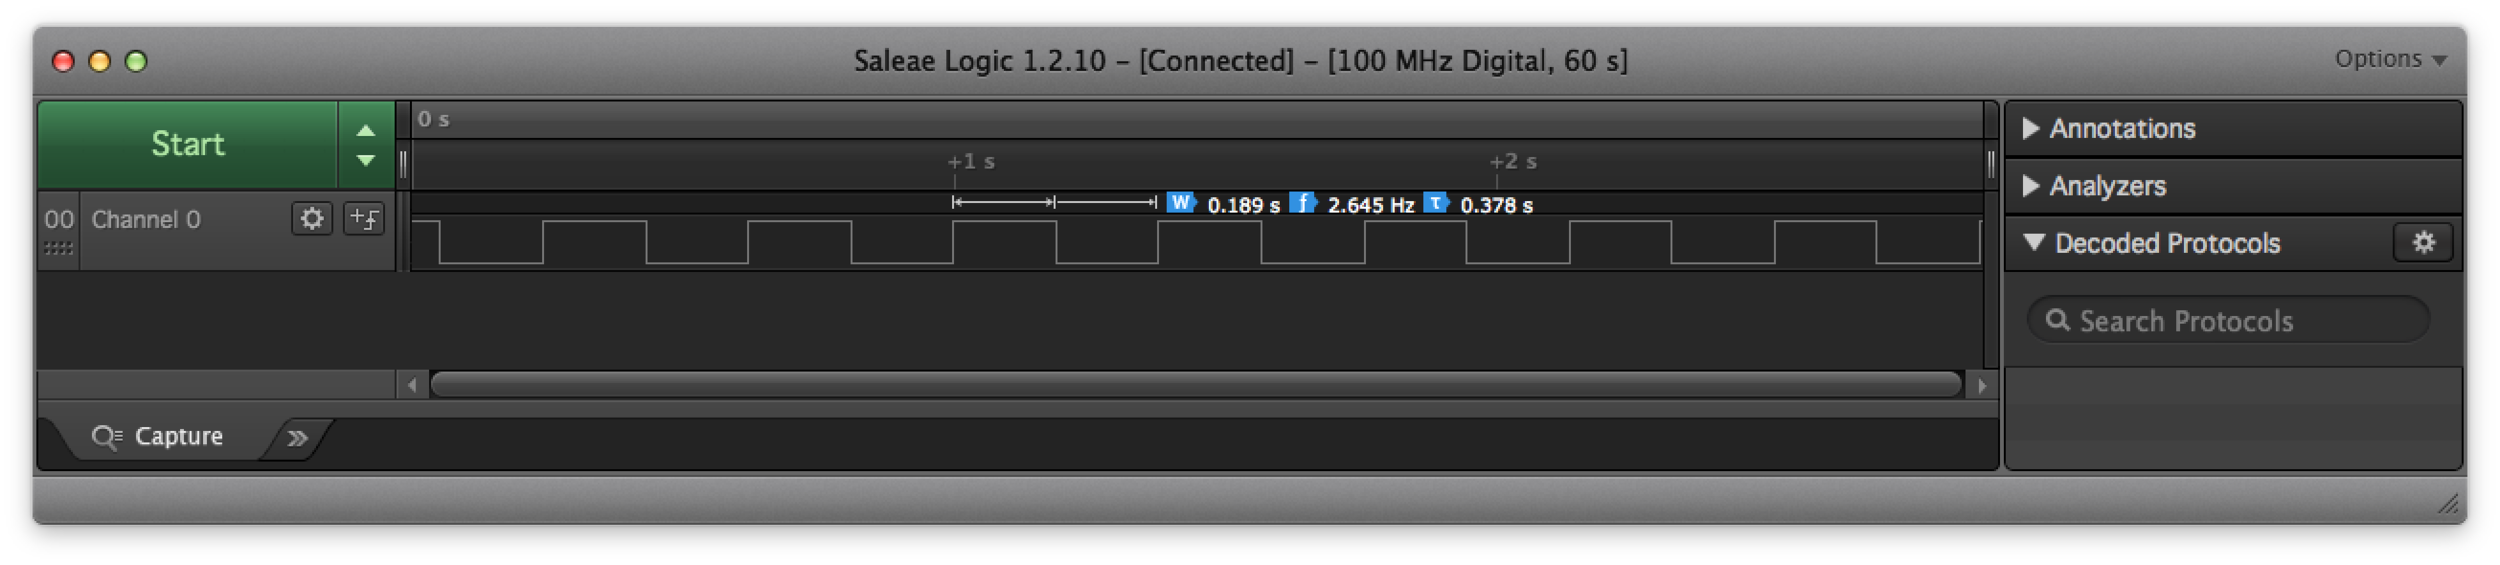This screenshot has width=2500, height=565.
Task: Open Decoded Protocols gear settings
Action: (x=2423, y=243)
